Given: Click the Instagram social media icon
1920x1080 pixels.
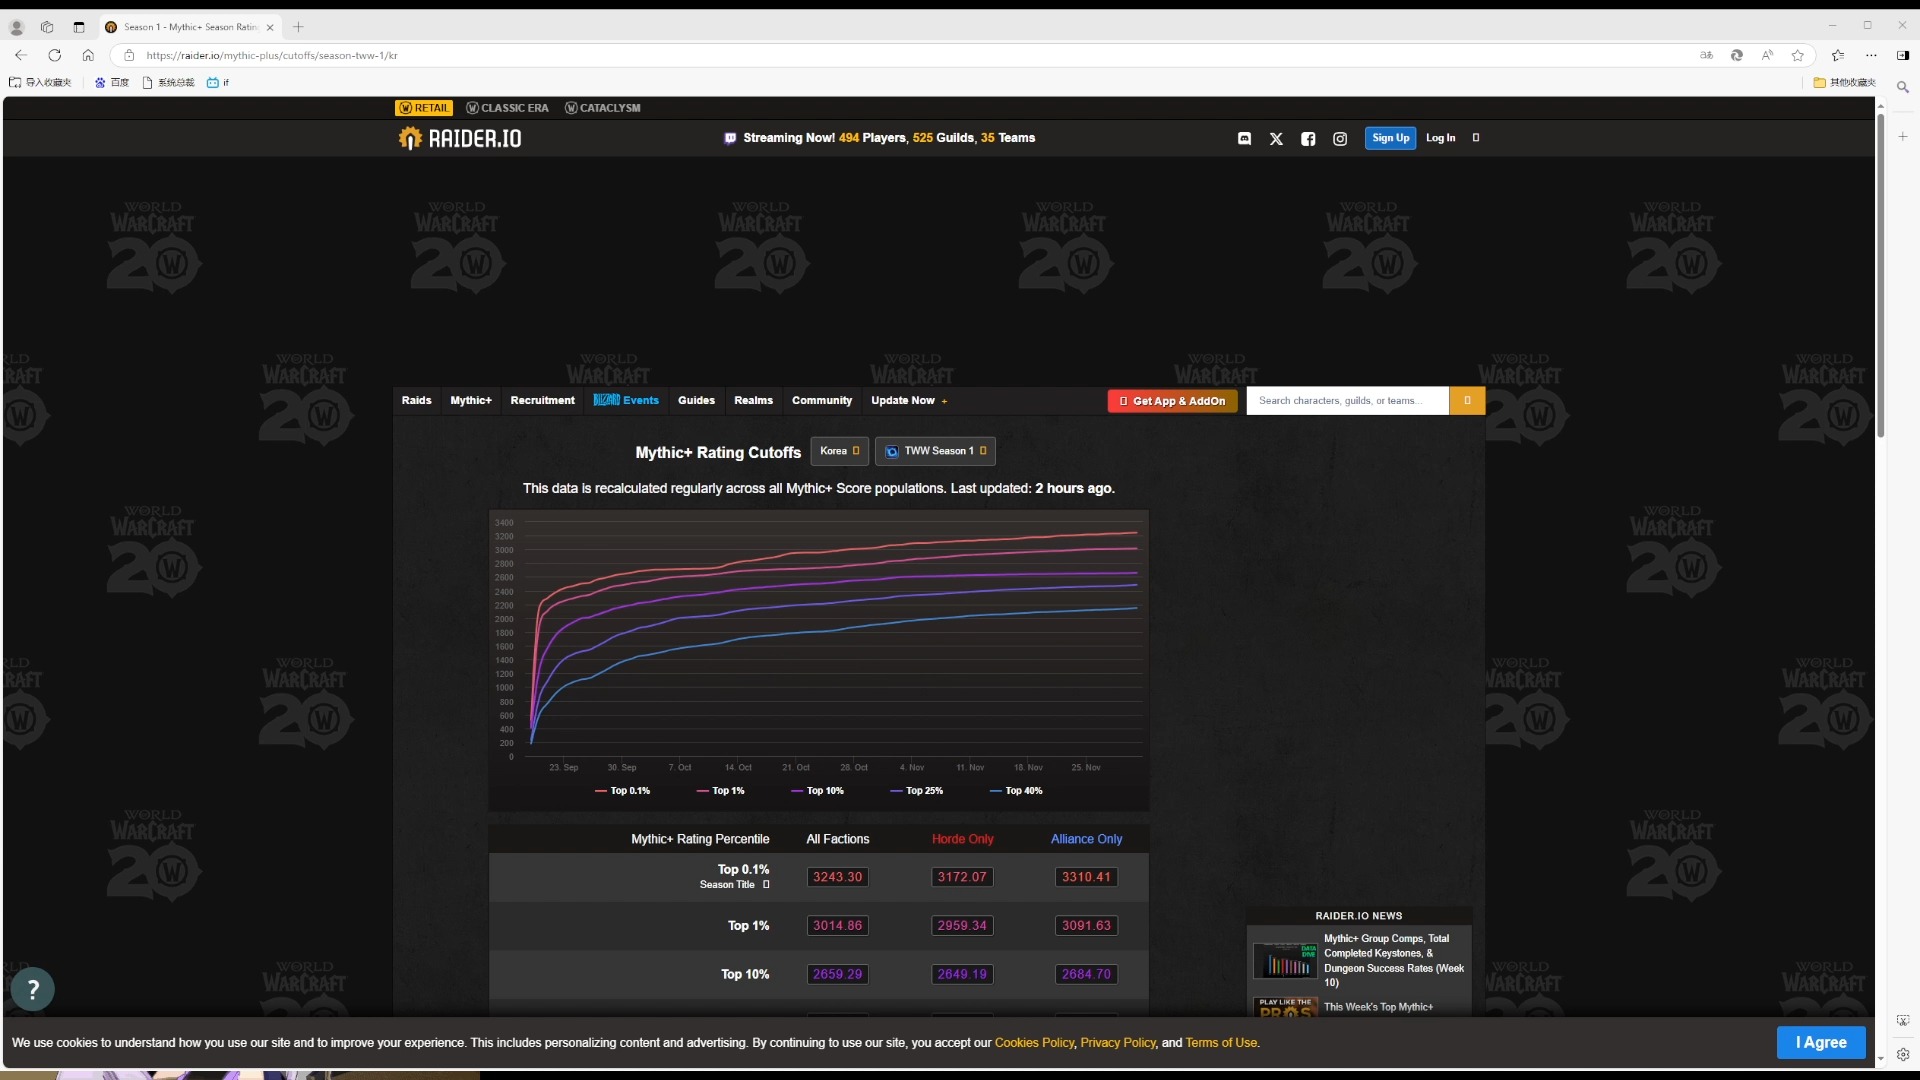Looking at the screenshot, I should pos(1340,137).
